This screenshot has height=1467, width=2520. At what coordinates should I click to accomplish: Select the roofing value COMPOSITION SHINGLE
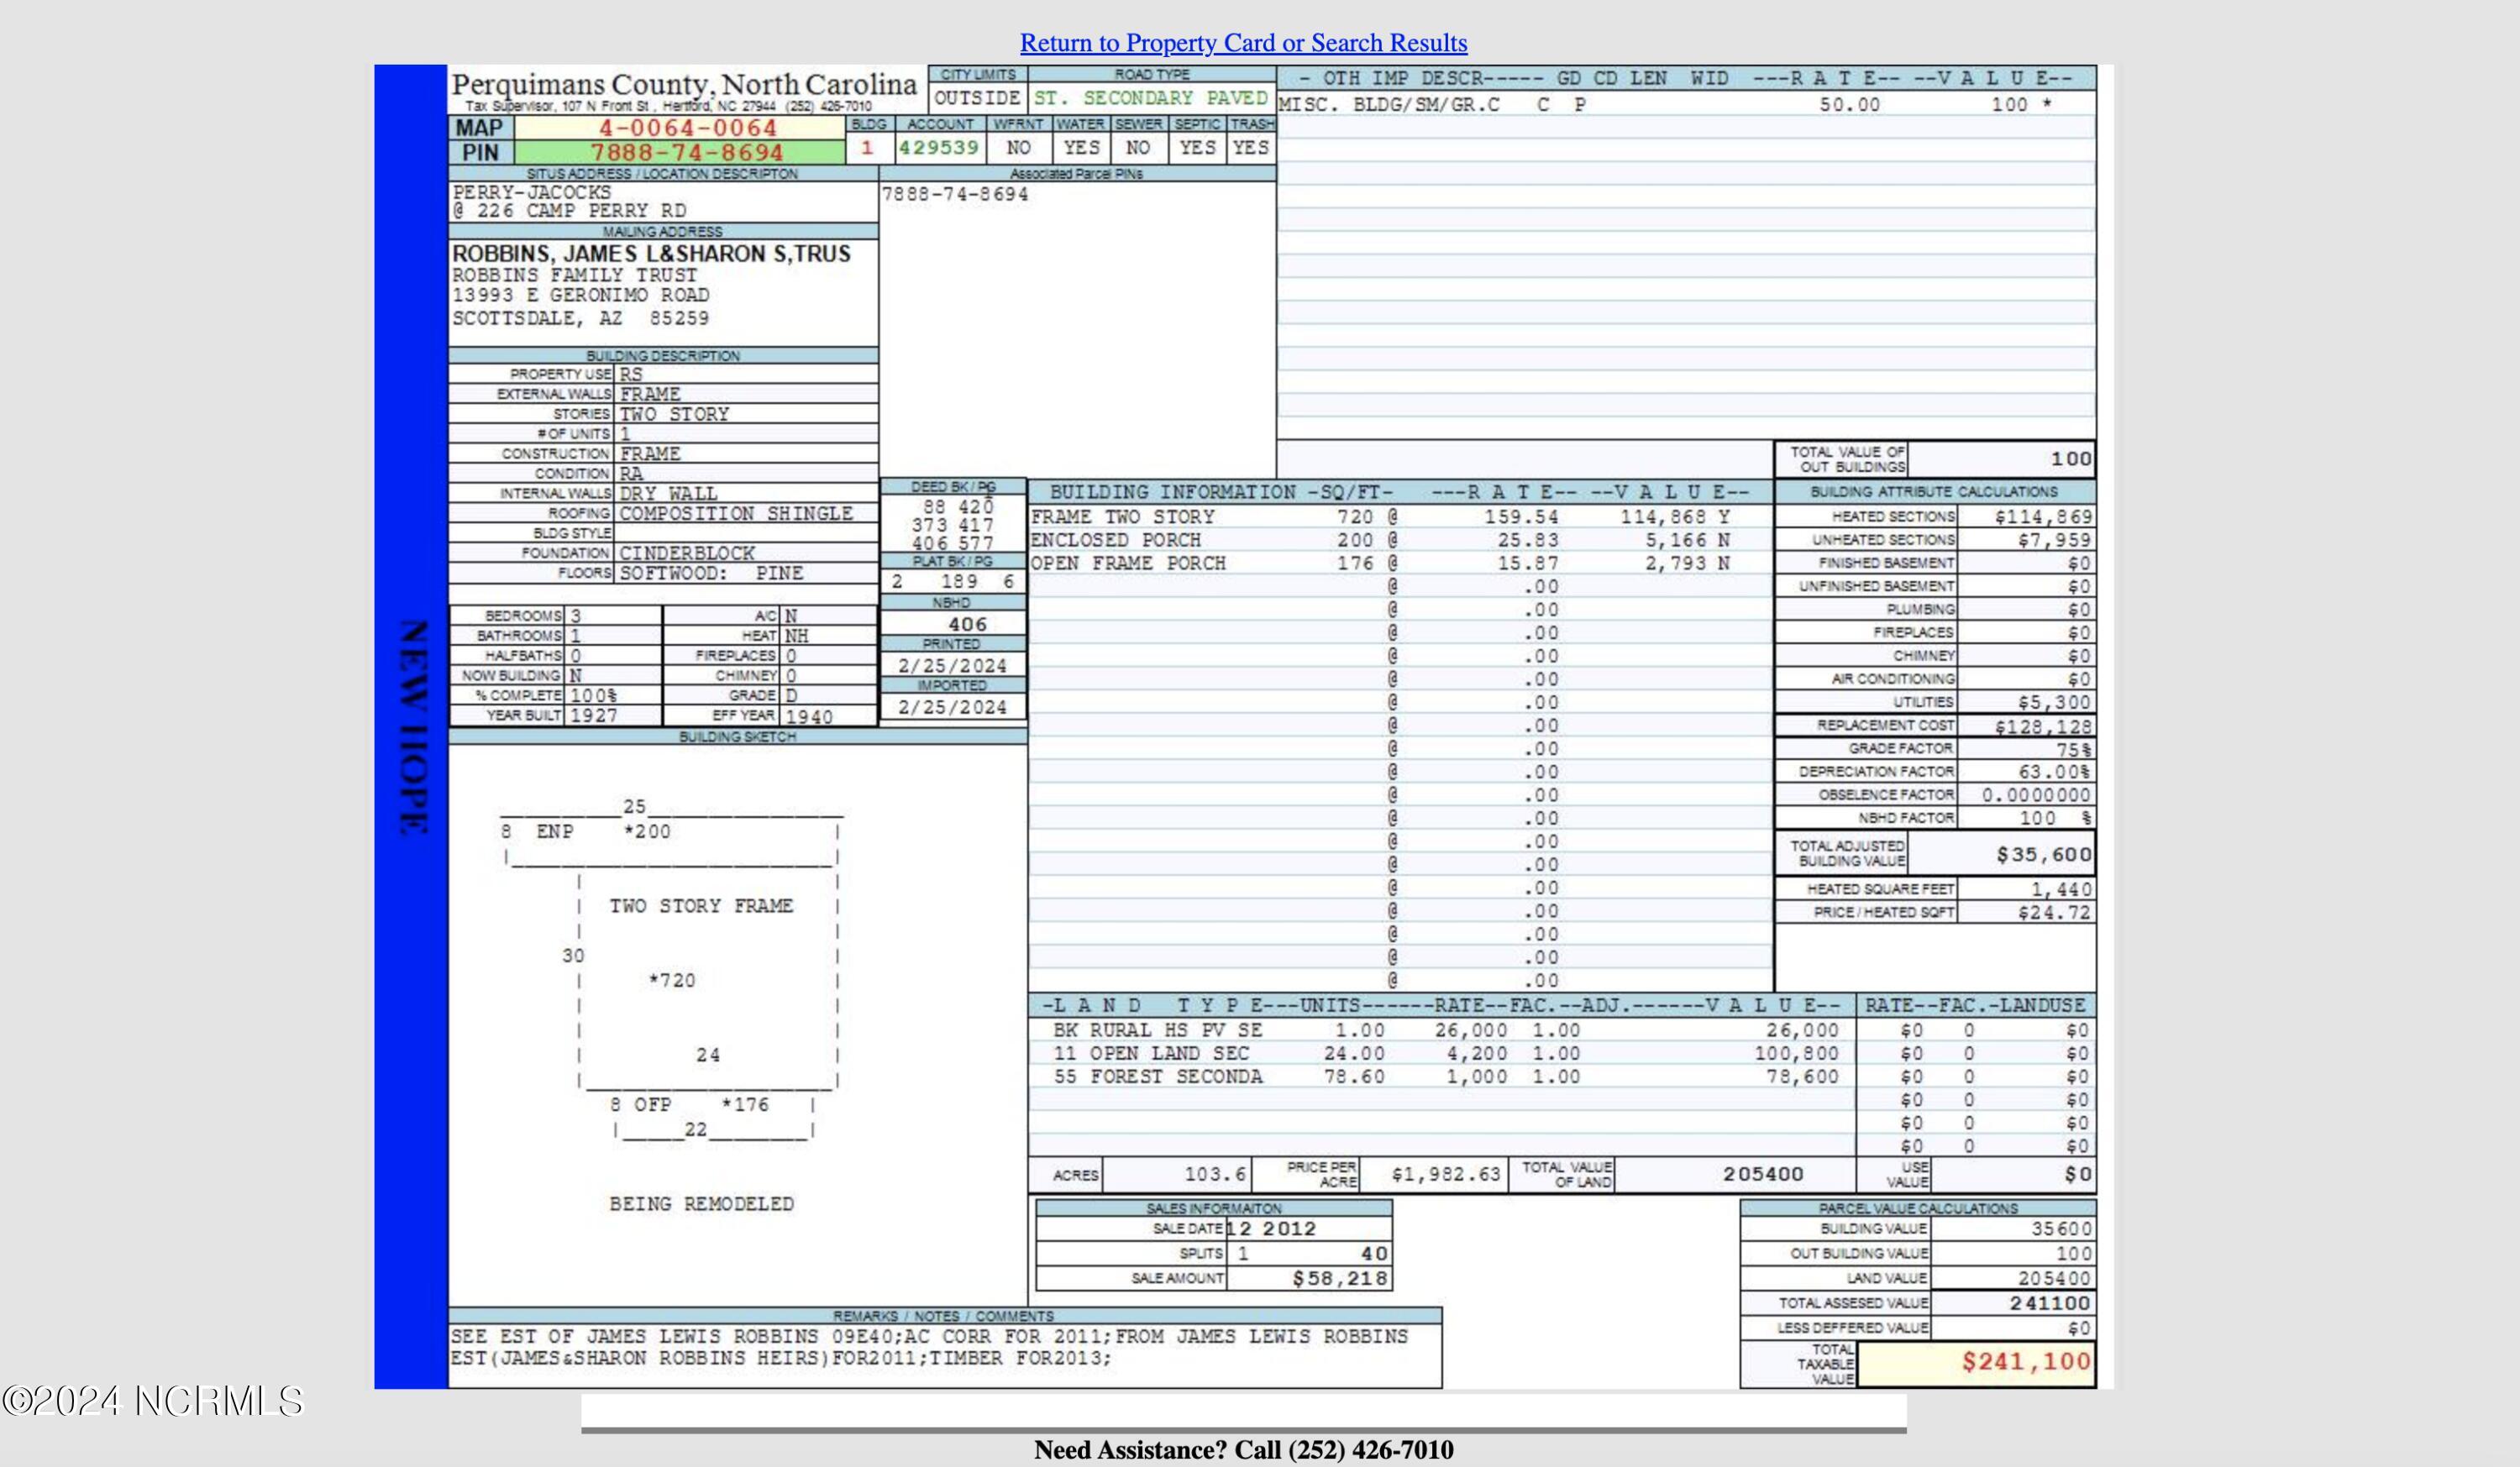point(736,514)
